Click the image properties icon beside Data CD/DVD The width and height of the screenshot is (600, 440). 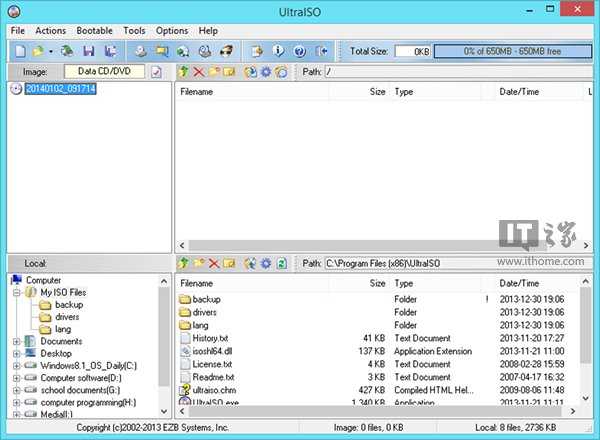pos(156,72)
